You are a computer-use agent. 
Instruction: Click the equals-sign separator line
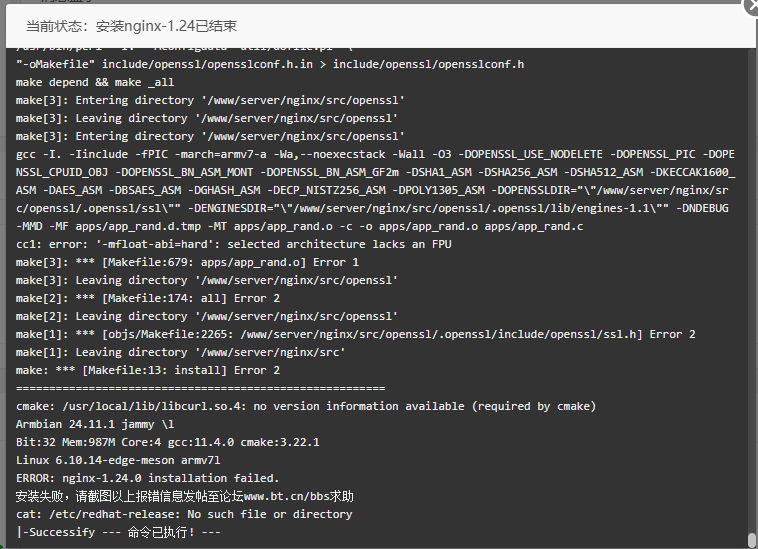201,388
